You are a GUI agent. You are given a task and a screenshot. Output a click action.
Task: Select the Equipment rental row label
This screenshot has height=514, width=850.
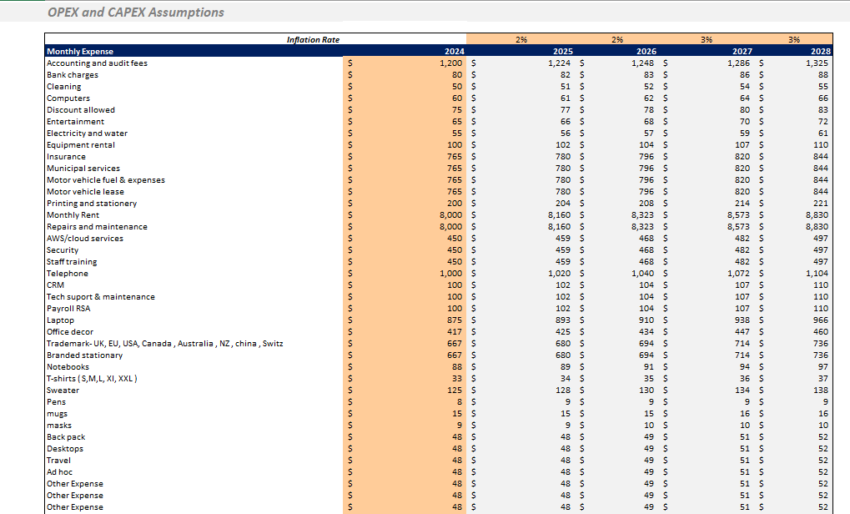click(81, 145)
